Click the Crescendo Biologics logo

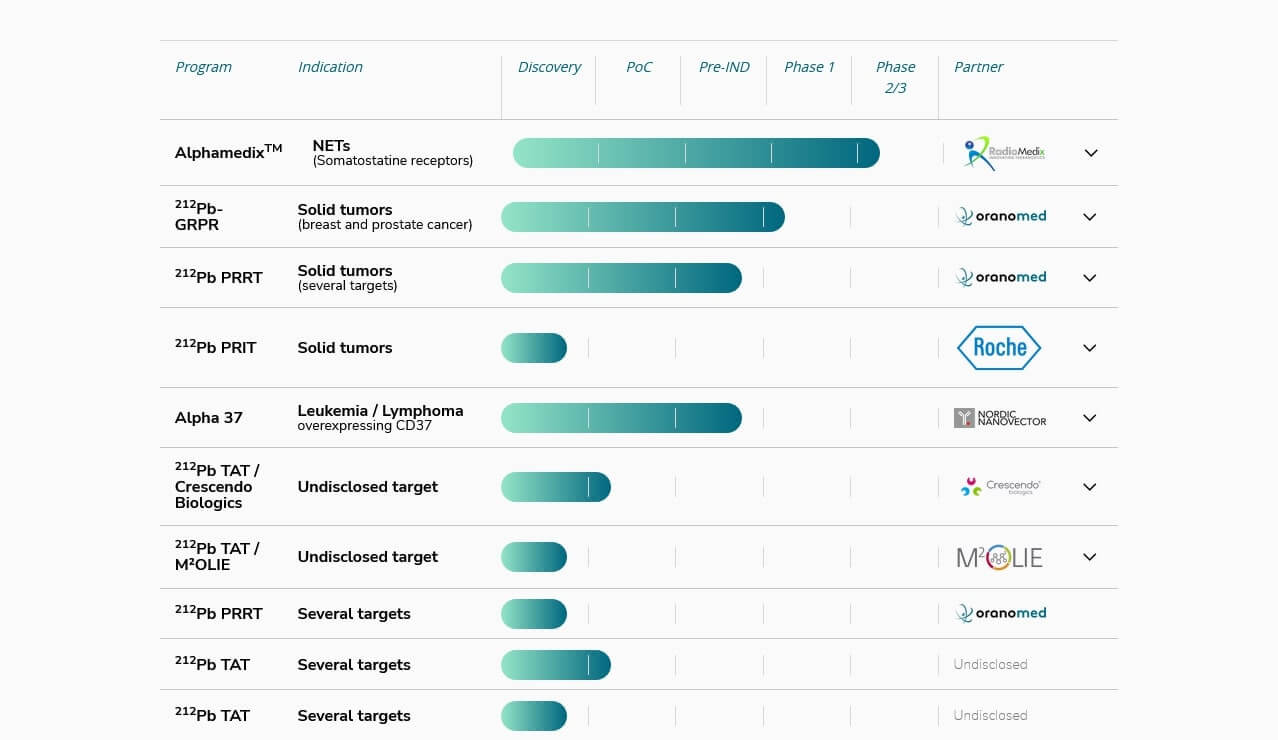(x=1000, y=487)
